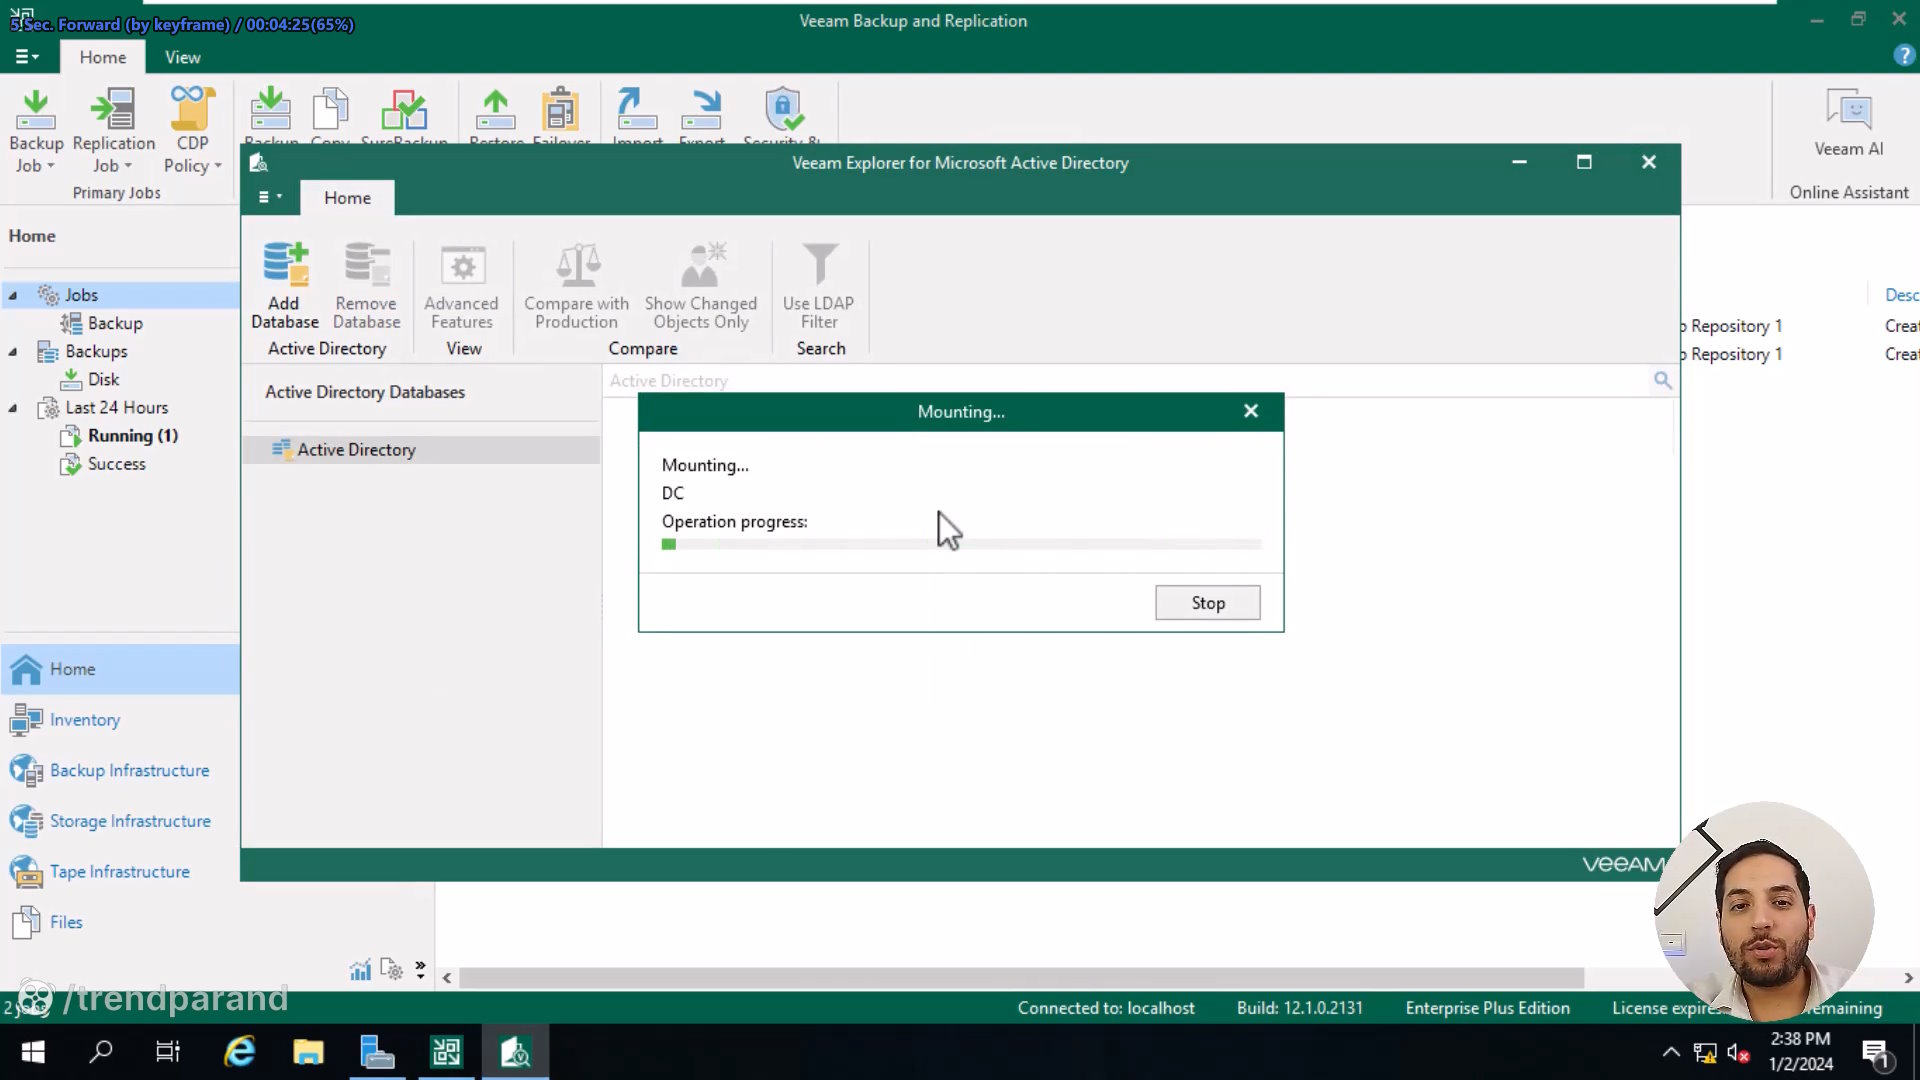1920x1080 pixels.
Task: Select the Home tab in Veeam Explorer
Action: click(347, 198)
